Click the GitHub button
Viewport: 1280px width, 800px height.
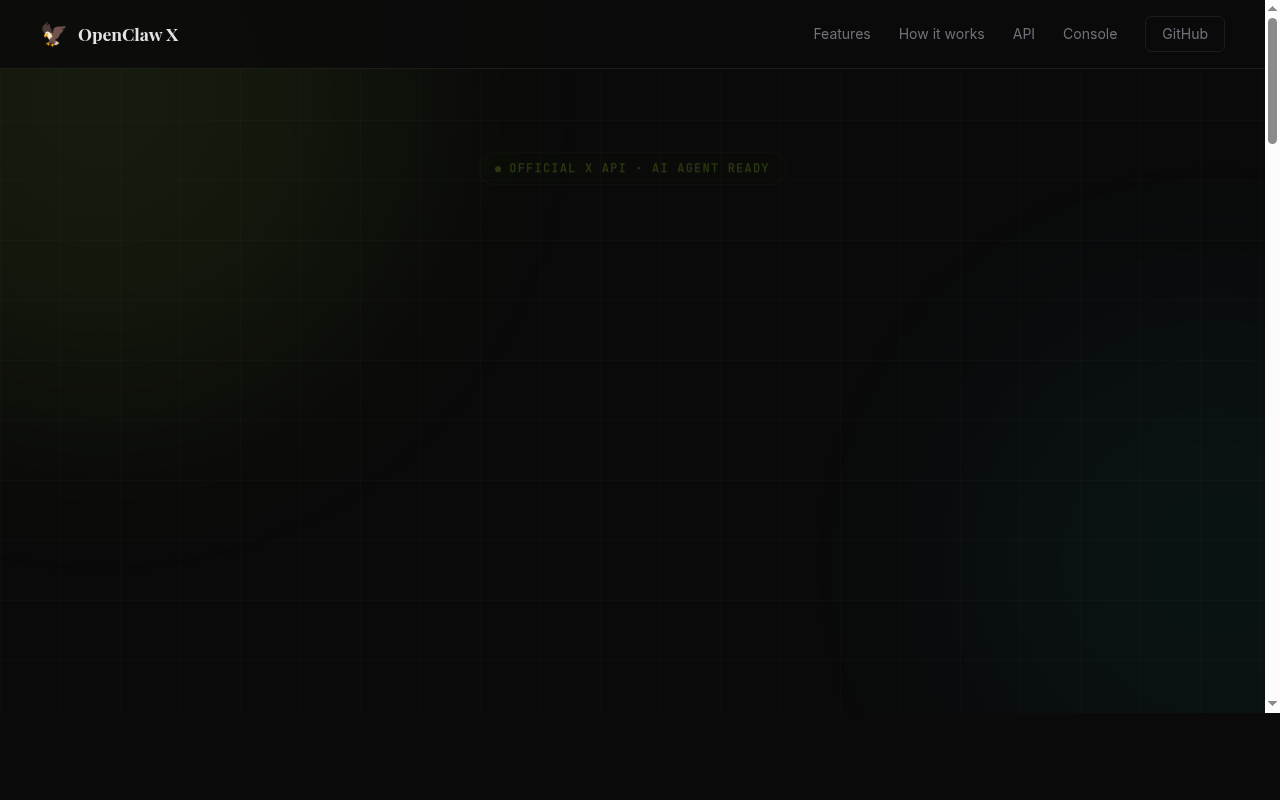pyautogui.click(x=1185, y=34)
